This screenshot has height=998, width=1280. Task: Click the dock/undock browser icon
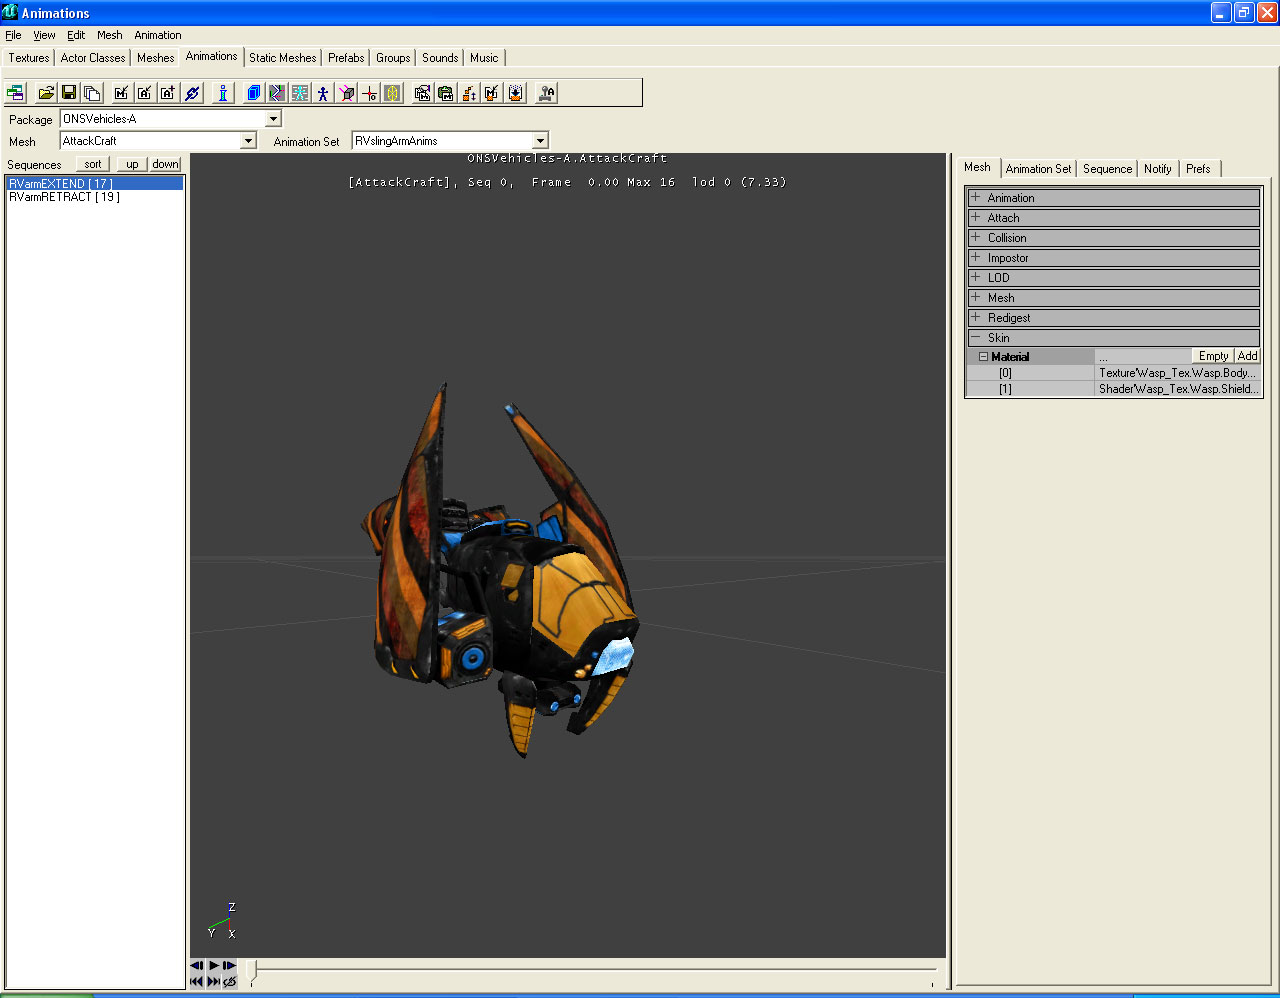click(x=16, y=93)
